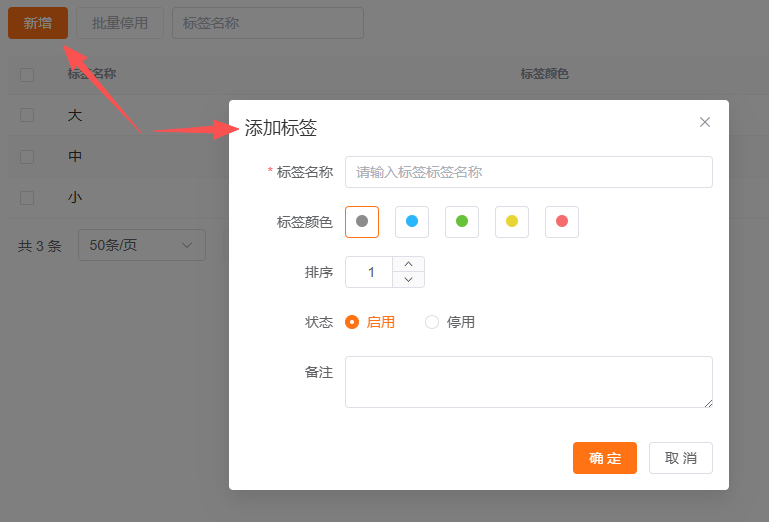Decrease the 排序 value with down arrow
Image resolution: width=769 pixels, height=522 pixels.
[408, 280]
